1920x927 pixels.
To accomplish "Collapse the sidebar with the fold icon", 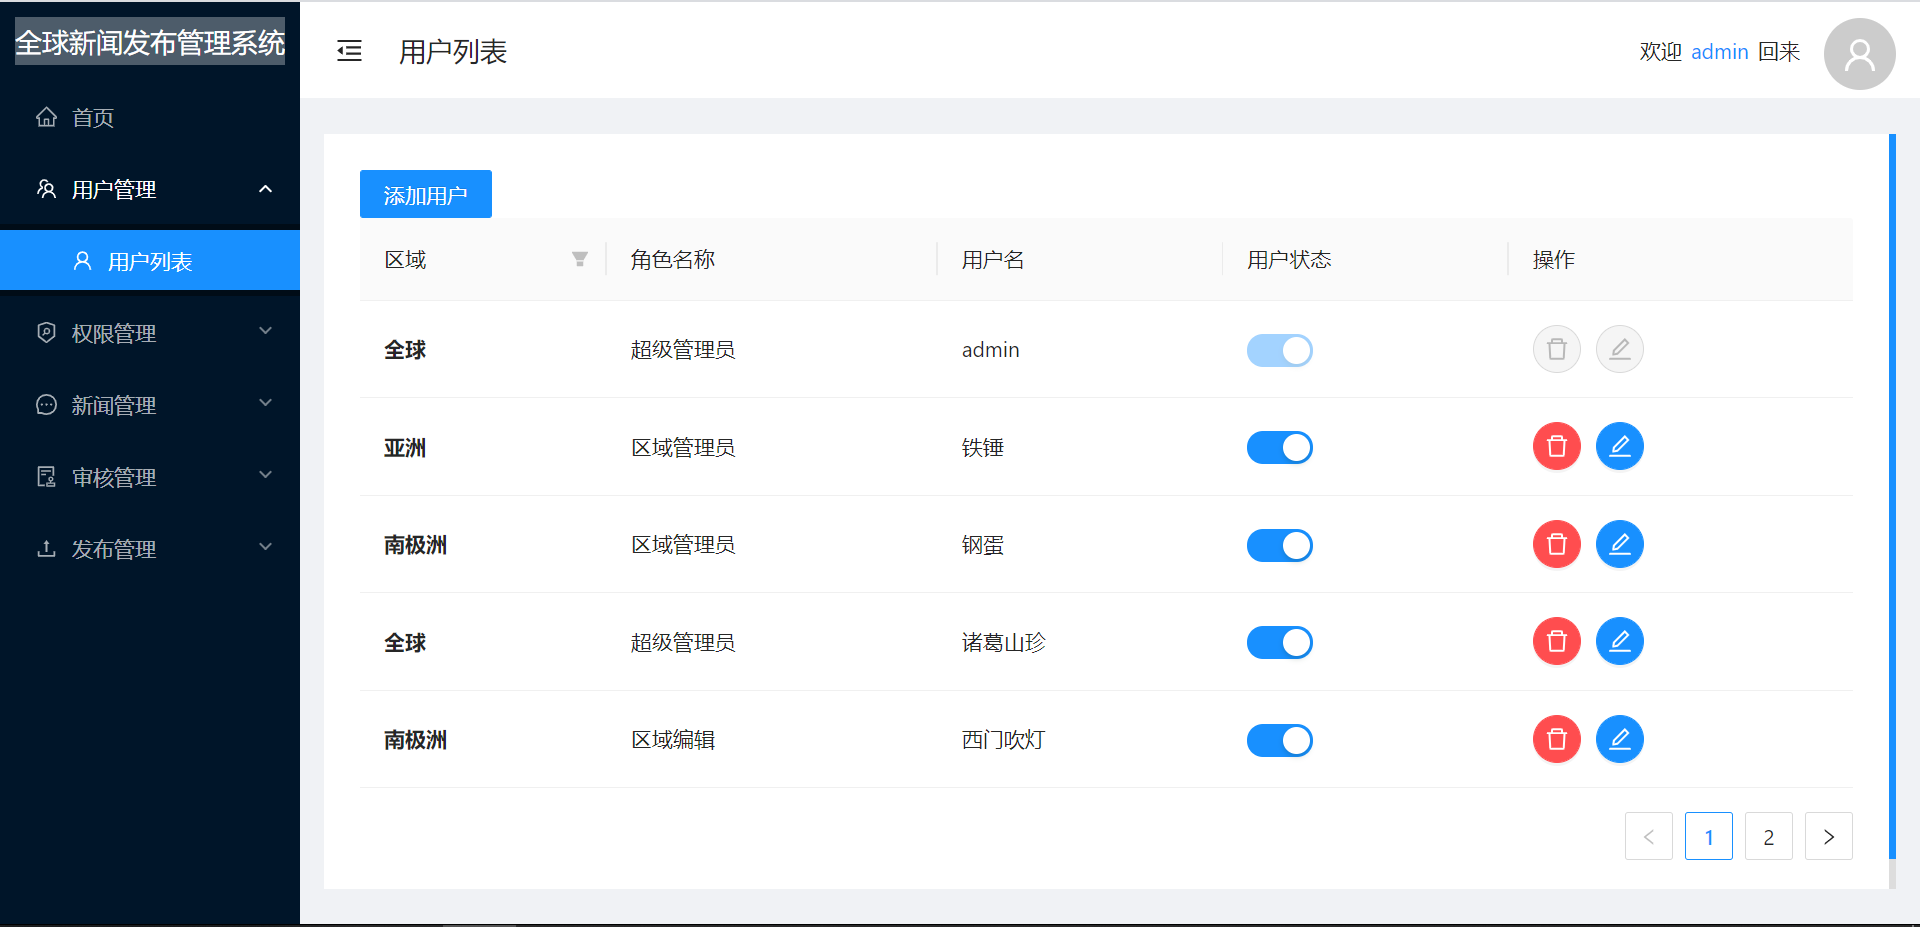I will click(x=349, y=51).
